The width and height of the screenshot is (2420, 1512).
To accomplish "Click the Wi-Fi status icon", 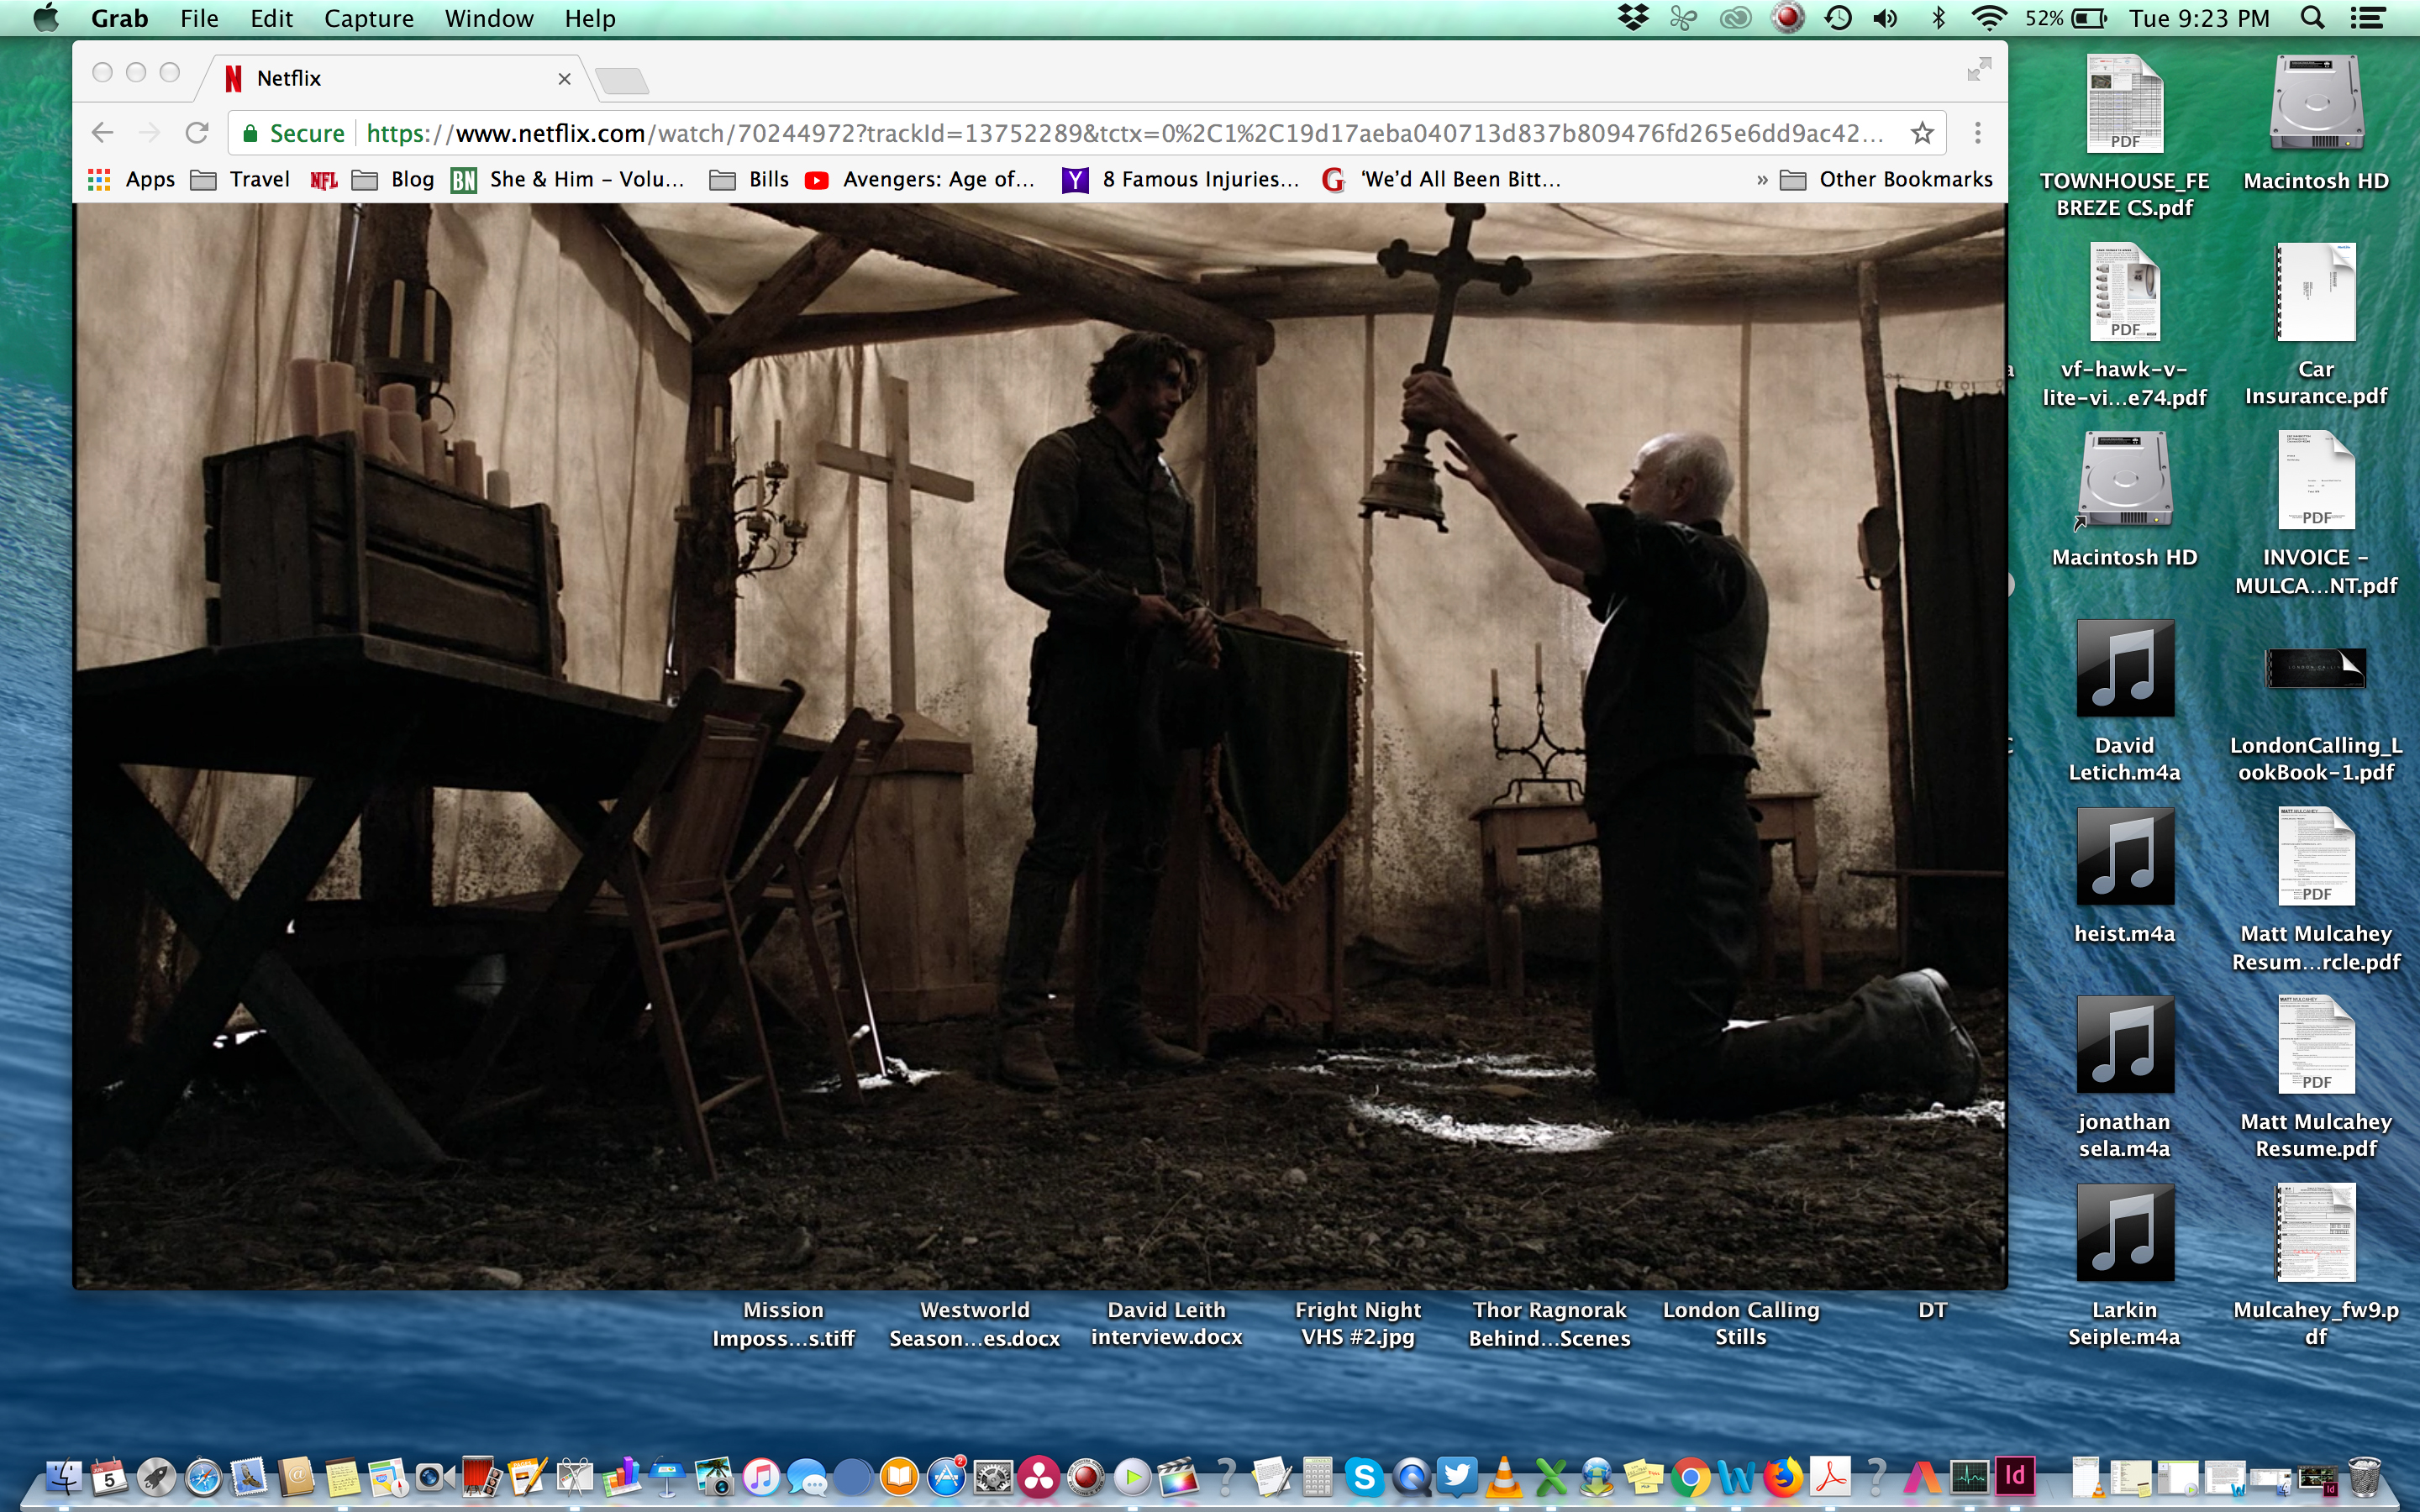I will (1989, 18).
